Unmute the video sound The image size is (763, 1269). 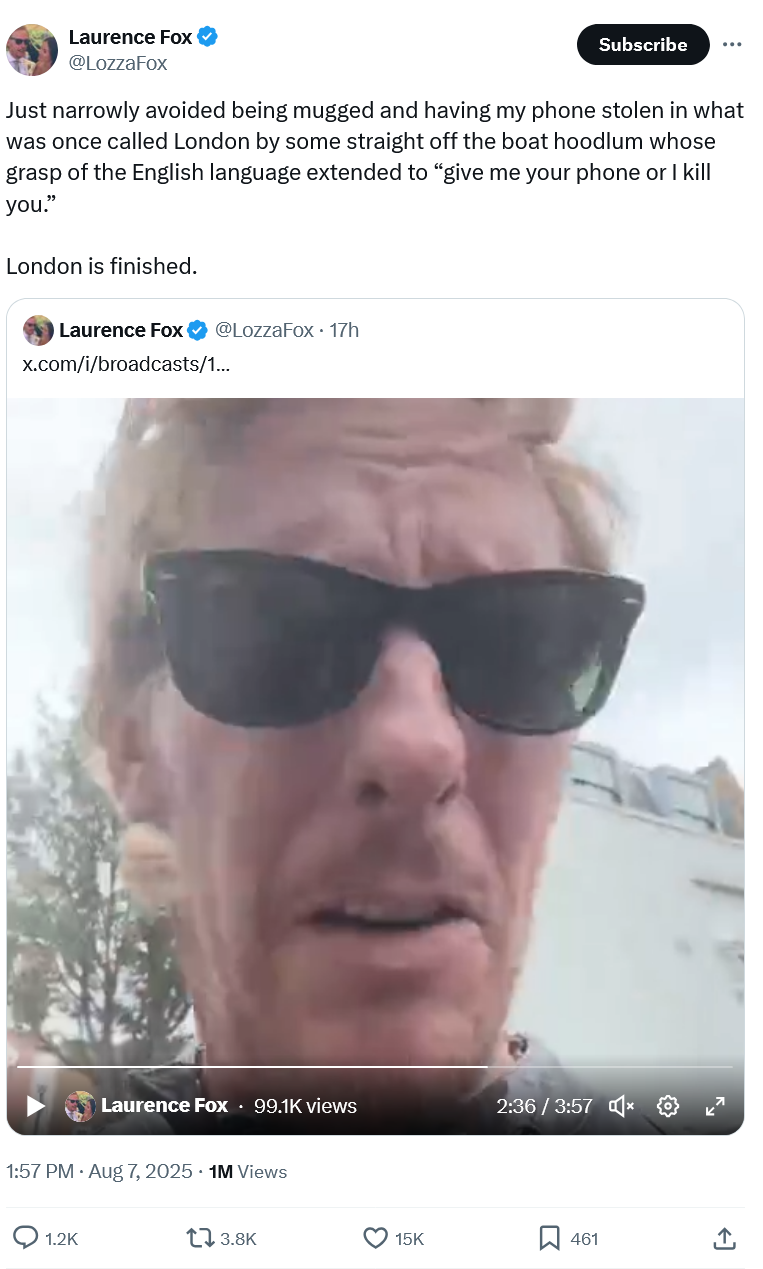click(621, 1106)
